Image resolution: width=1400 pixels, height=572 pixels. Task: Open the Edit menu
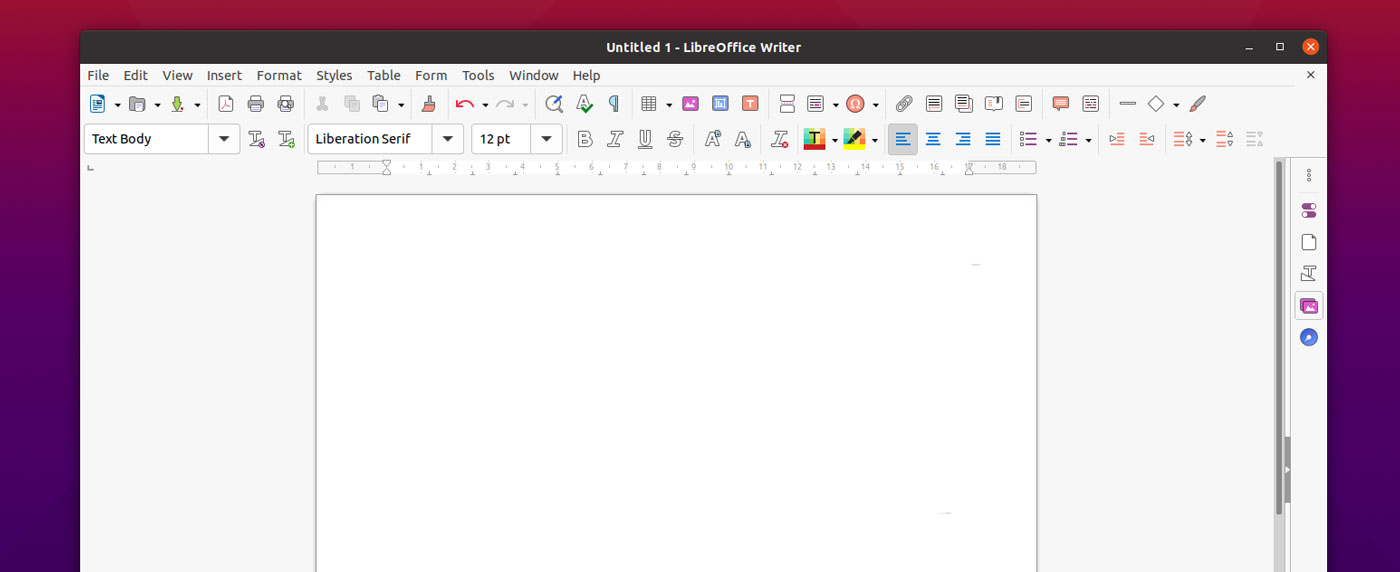[x=135, y=75]
